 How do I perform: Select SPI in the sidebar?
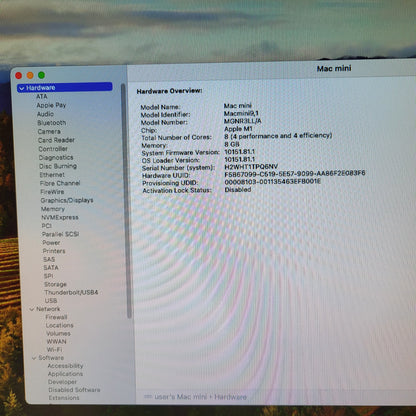coord(49,276)
